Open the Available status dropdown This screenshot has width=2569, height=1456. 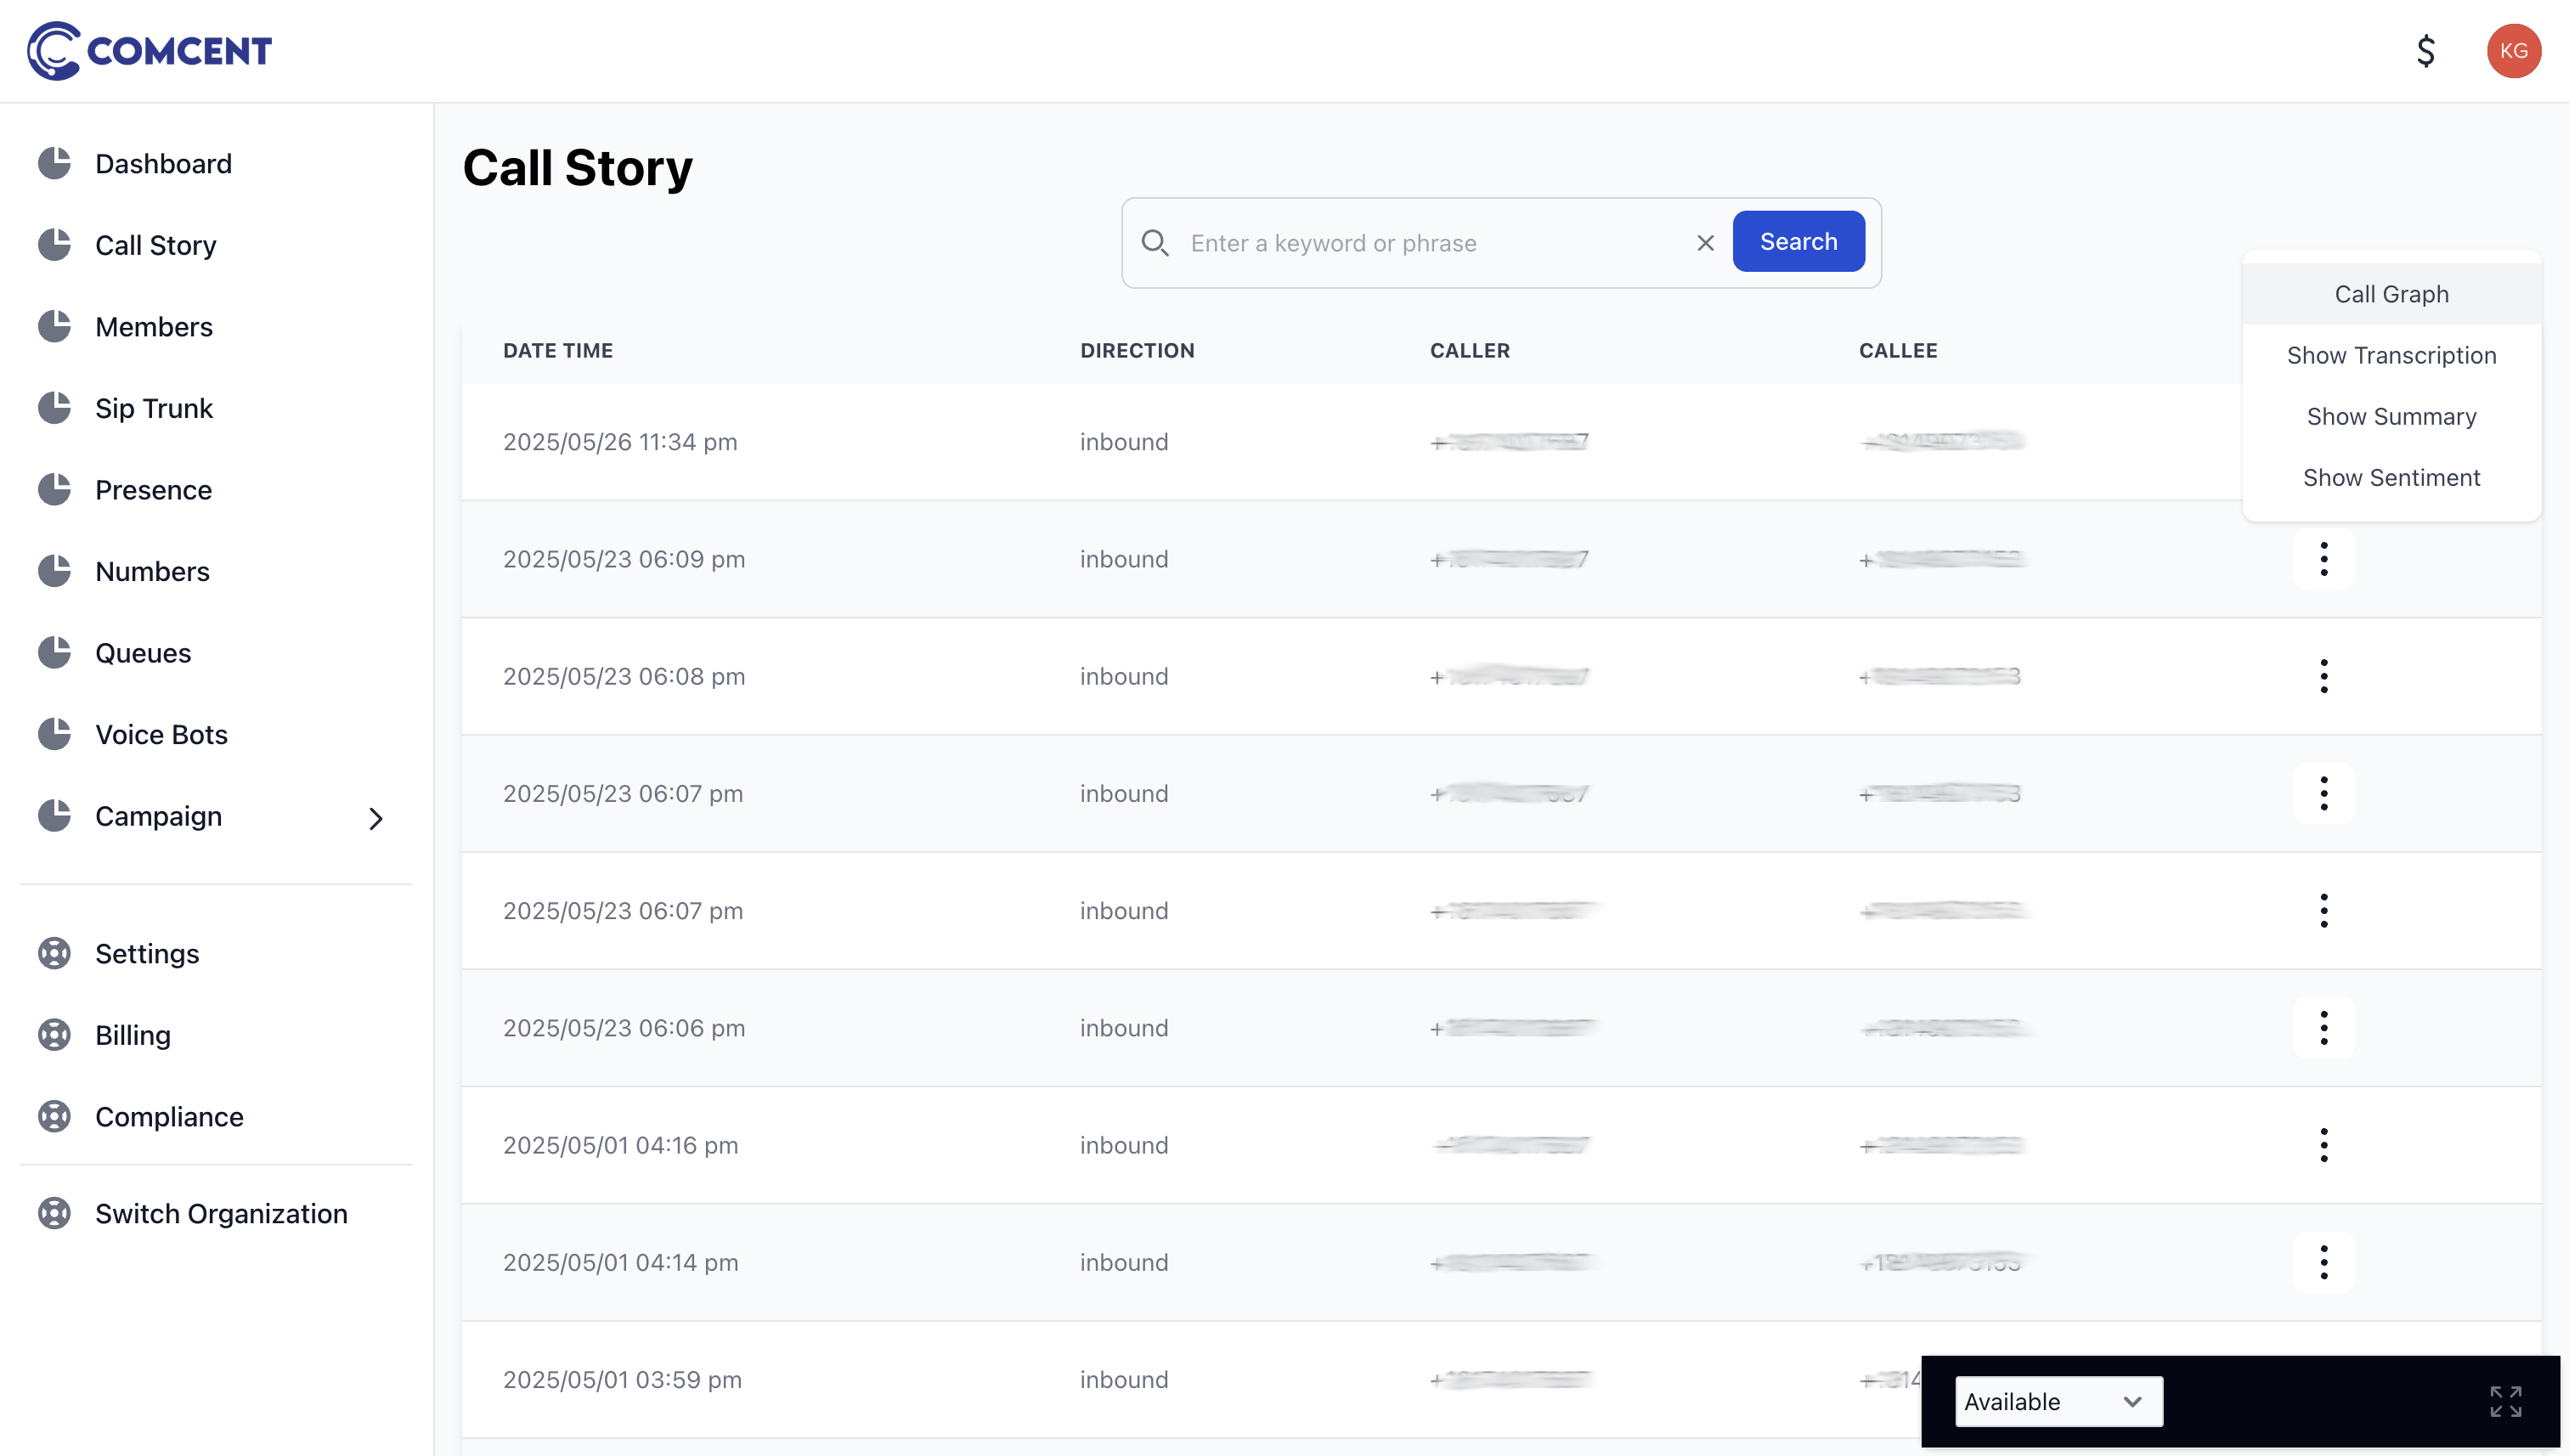point(2058,1401)
